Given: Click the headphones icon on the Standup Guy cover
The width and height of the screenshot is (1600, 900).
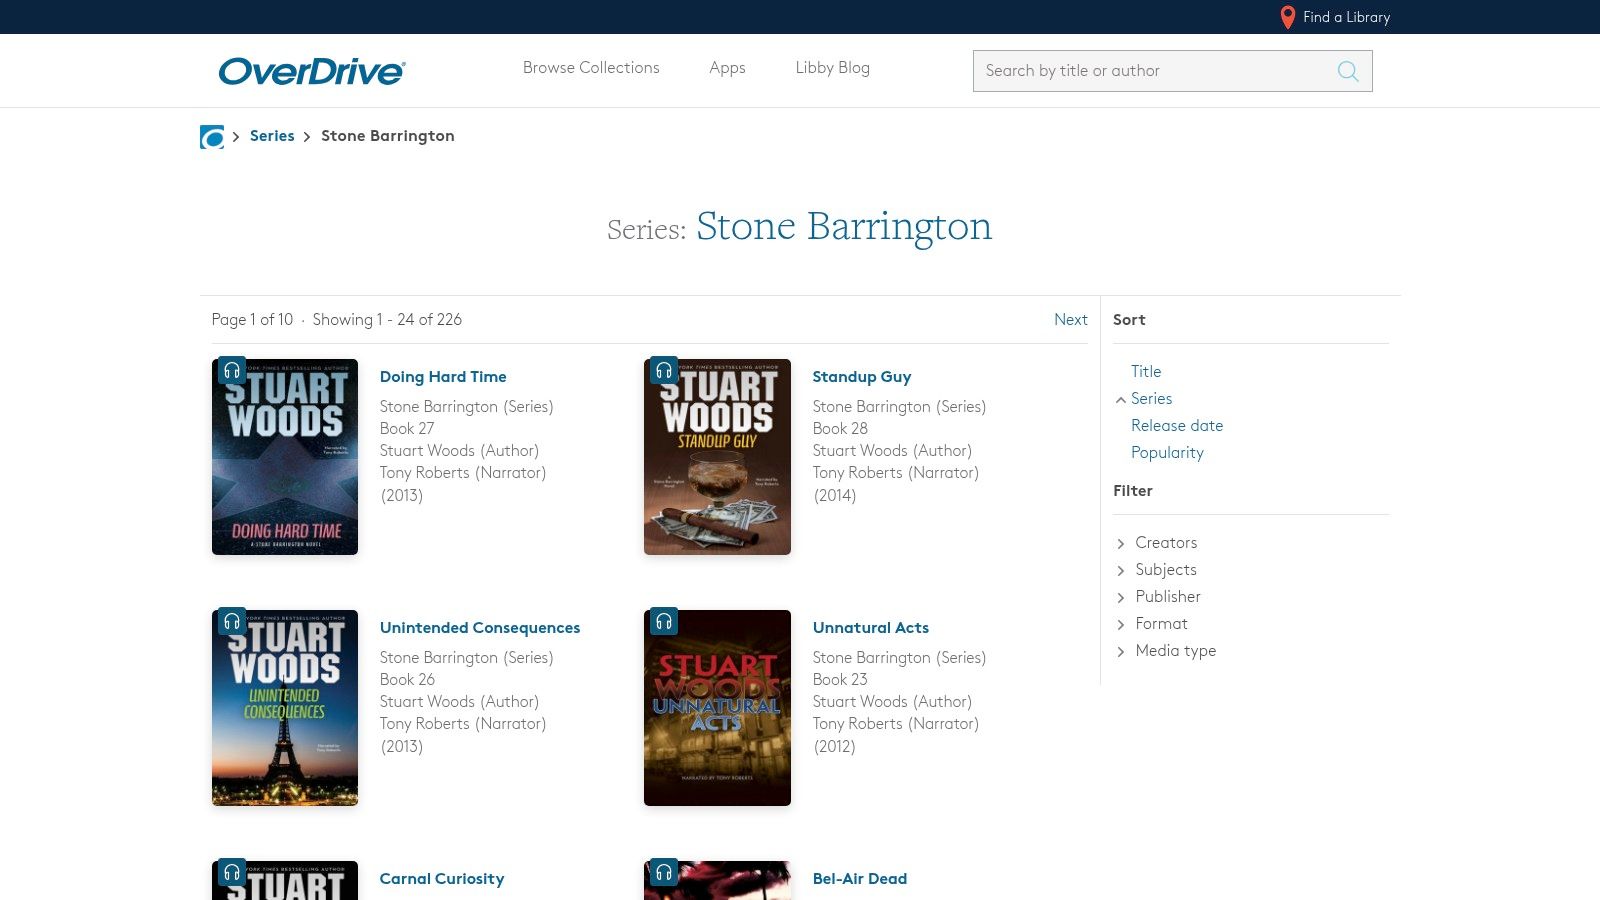Looking at the screenshot, I should (x=663, y=370).
